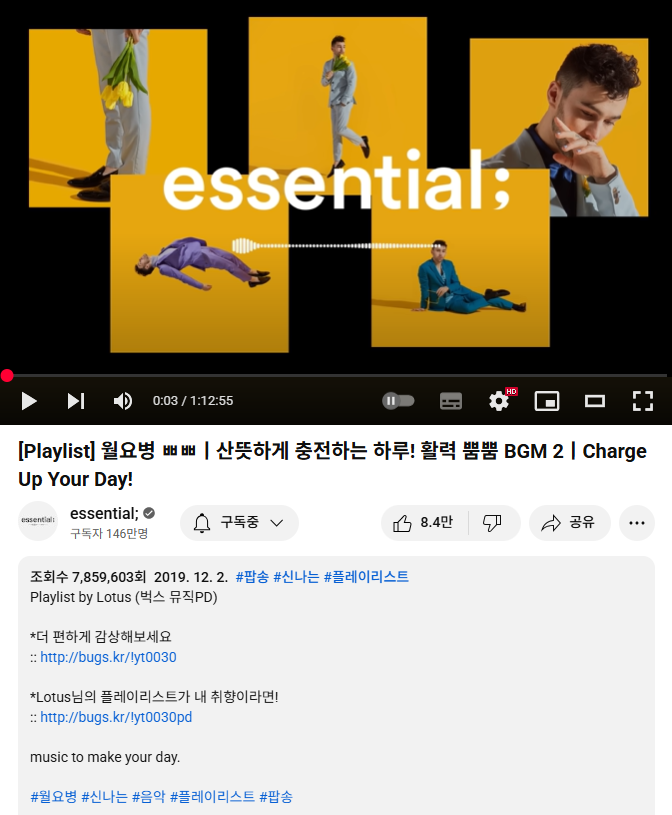Seek on the video progress bar
The height and width of the screenshot is (815, 672).
click(x=336, y=375)
